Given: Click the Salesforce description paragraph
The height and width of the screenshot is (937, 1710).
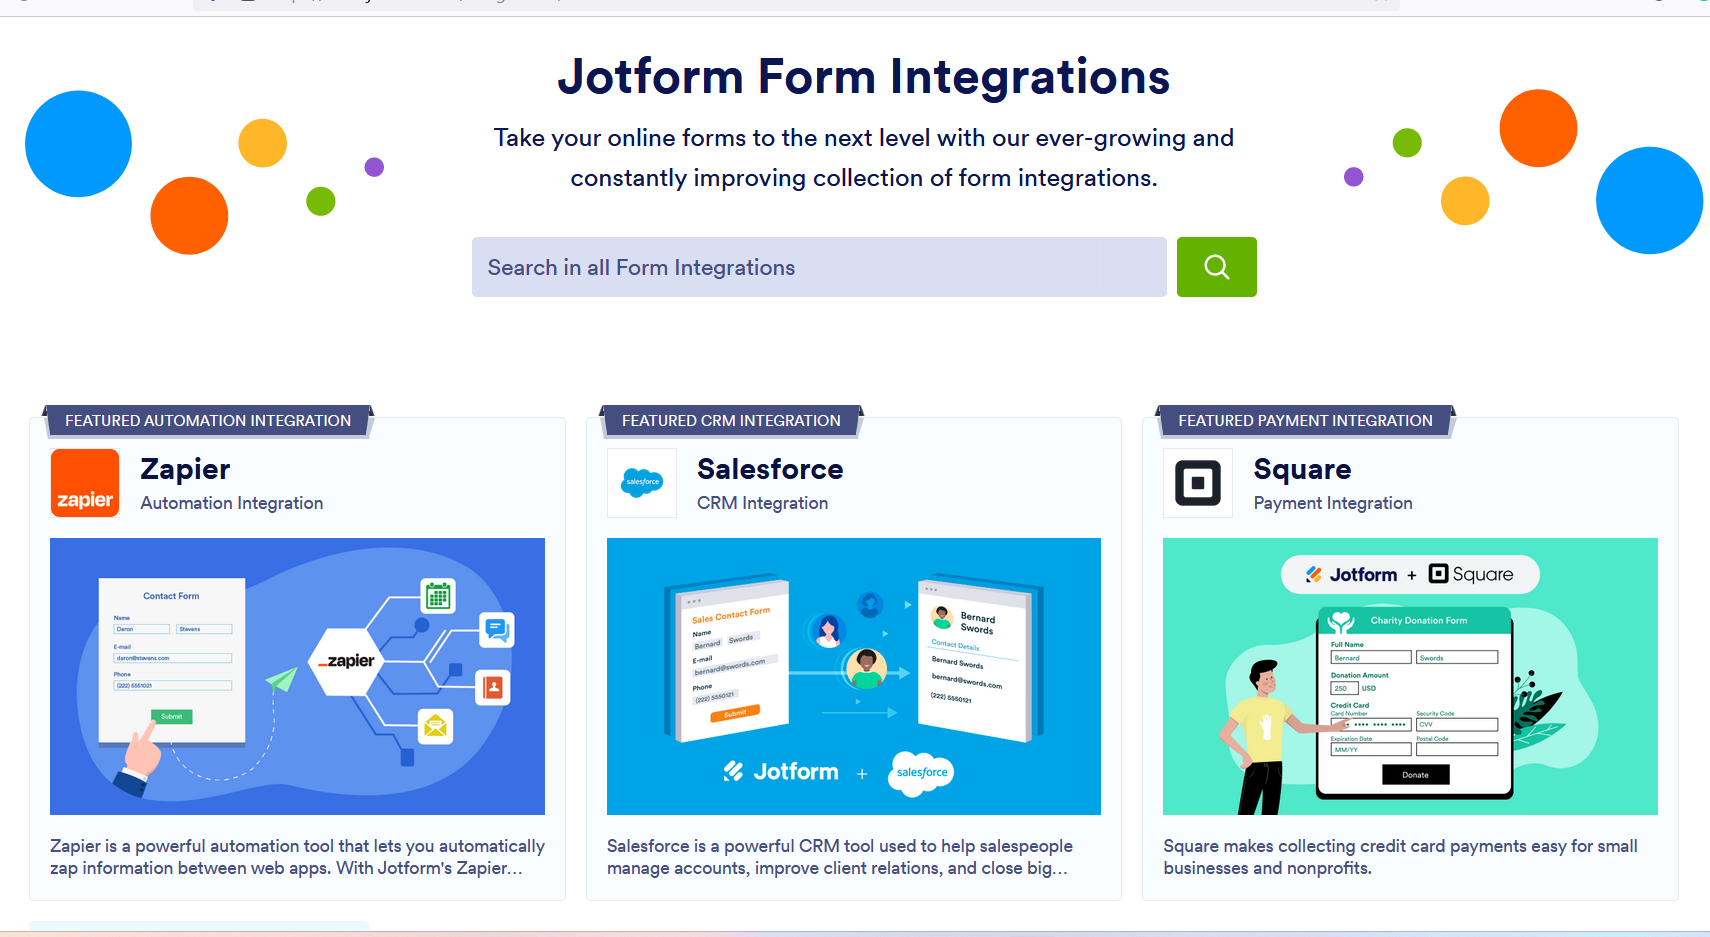Looking at the screenshot, I should [x=840, y=857].
